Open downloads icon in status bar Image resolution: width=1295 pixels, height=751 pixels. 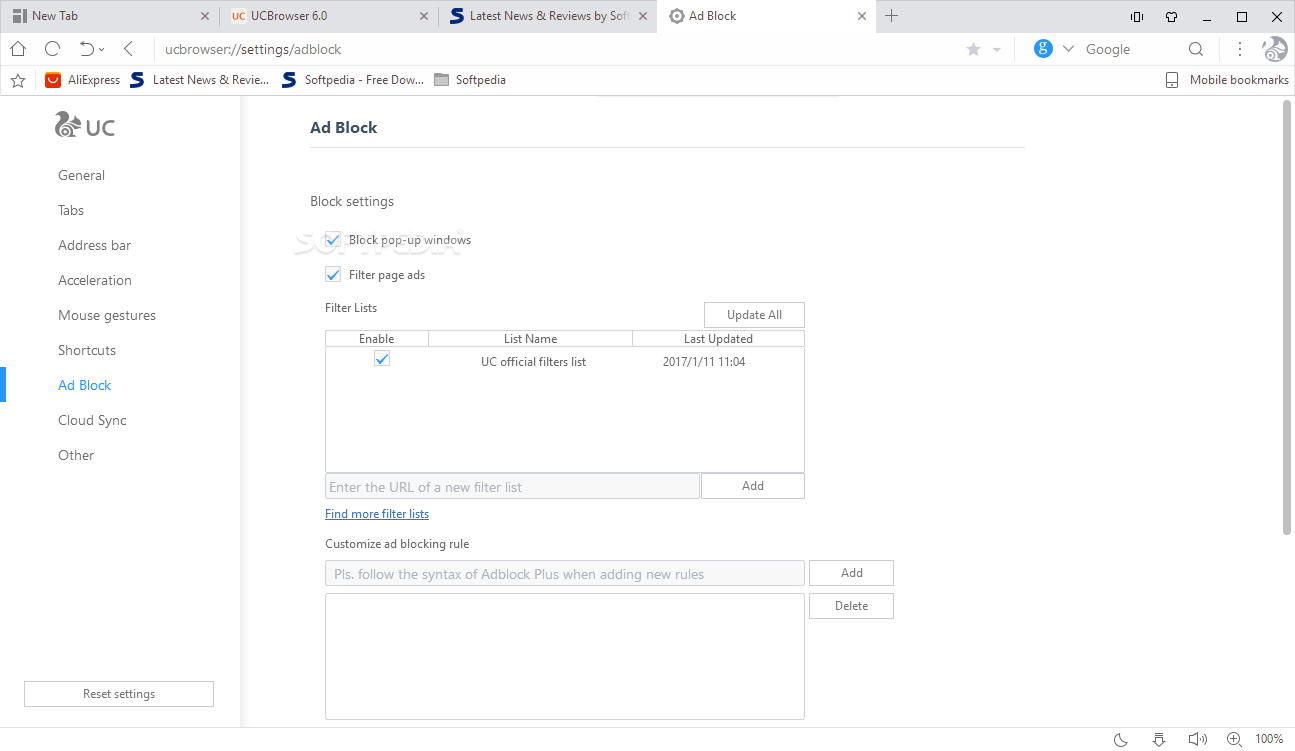[x=1159, y=739]
